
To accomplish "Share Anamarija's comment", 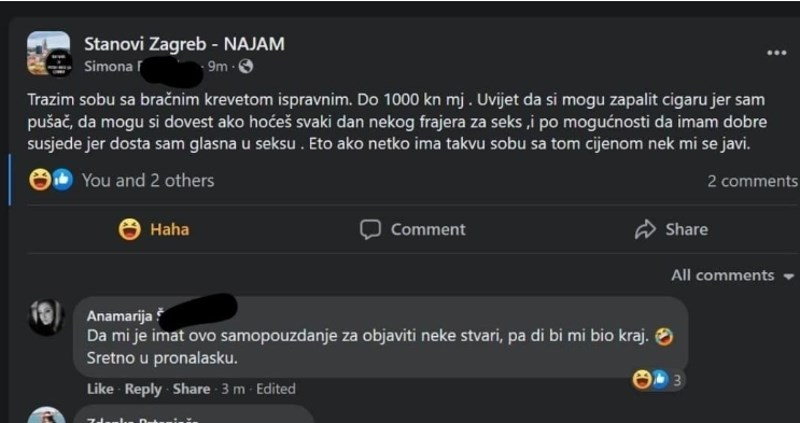I will [x=191, y=389].
